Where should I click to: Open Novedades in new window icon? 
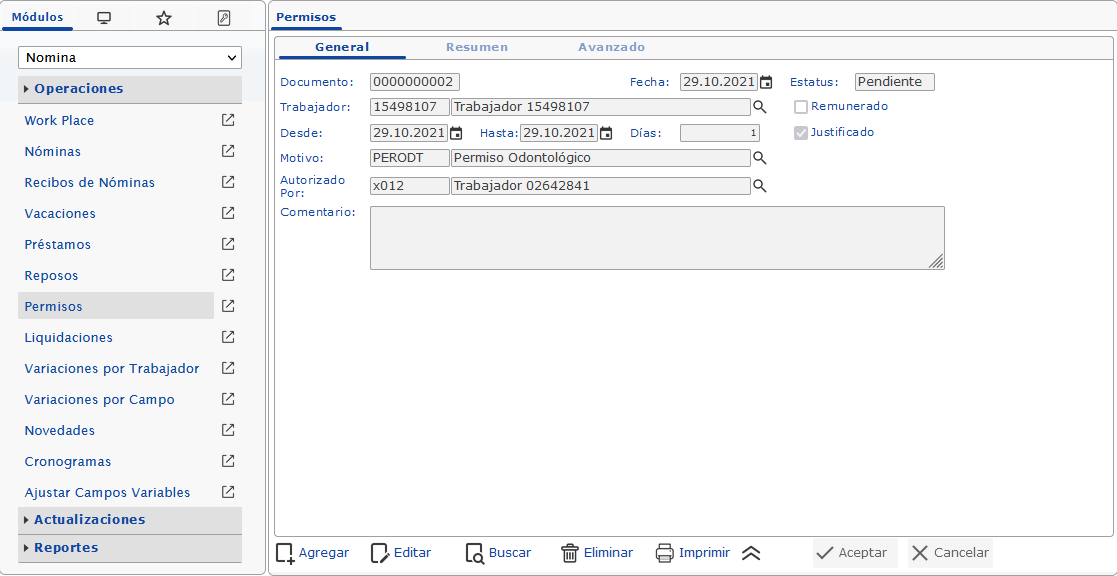tap(228, 430)
